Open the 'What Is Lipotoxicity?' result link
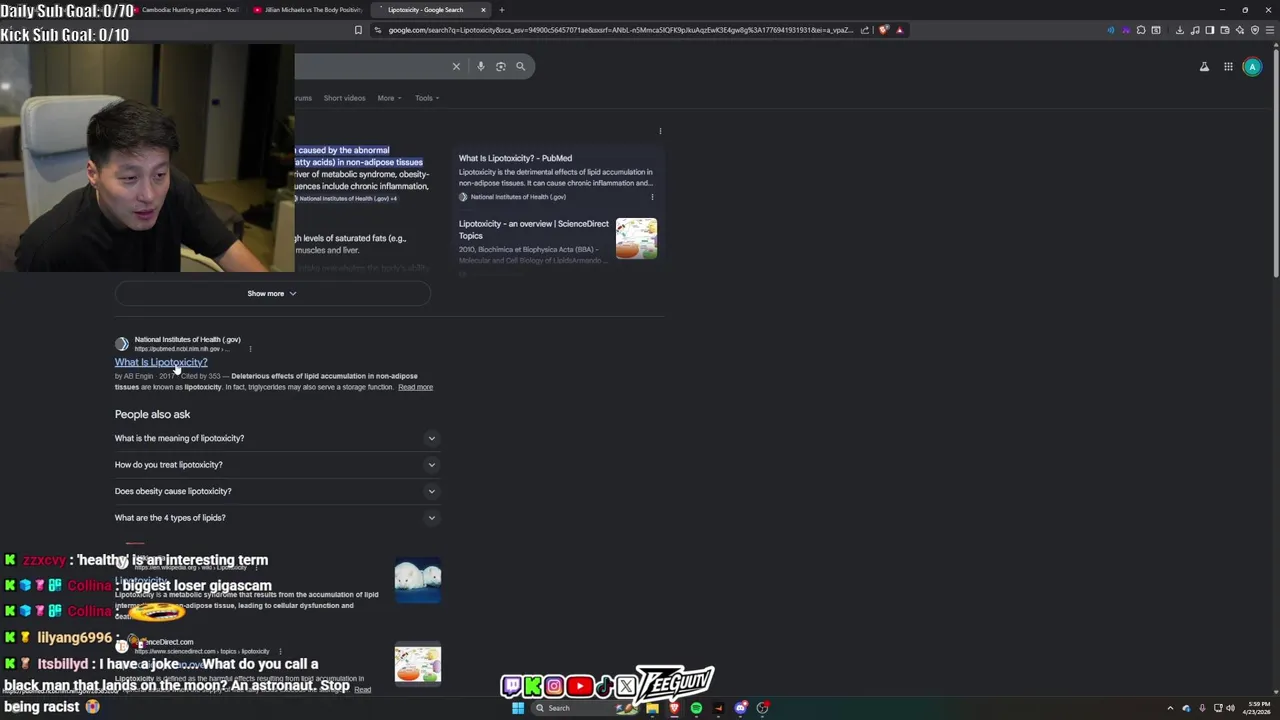 tap(161, 362)
